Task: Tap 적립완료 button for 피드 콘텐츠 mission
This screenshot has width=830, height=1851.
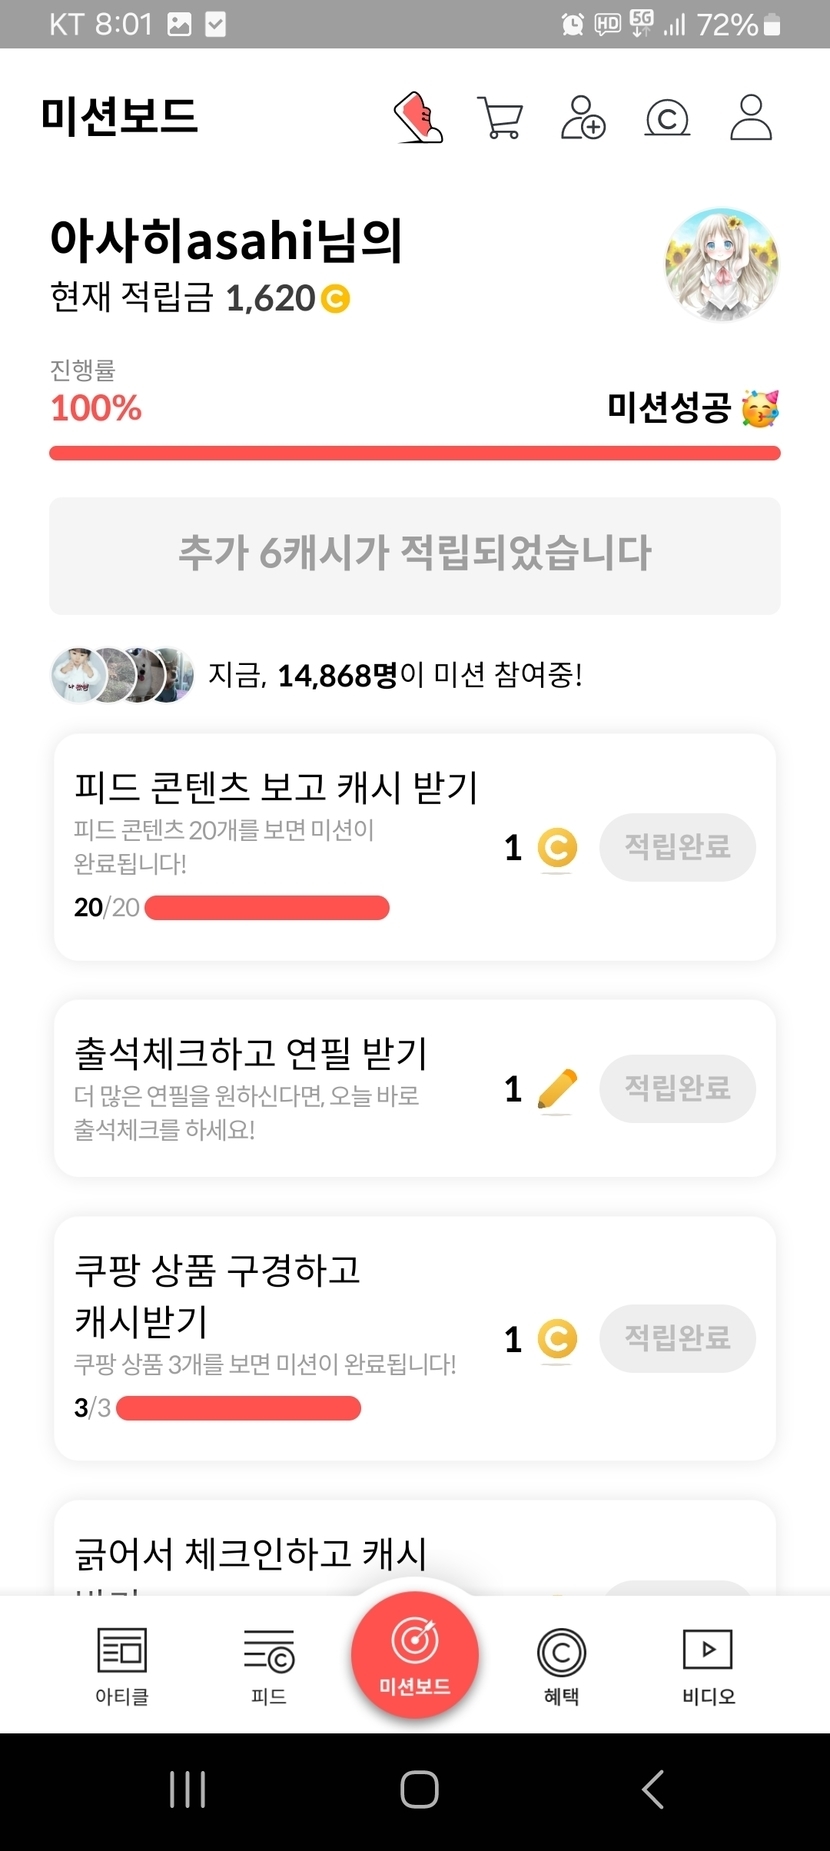Action: click(677, 847)
